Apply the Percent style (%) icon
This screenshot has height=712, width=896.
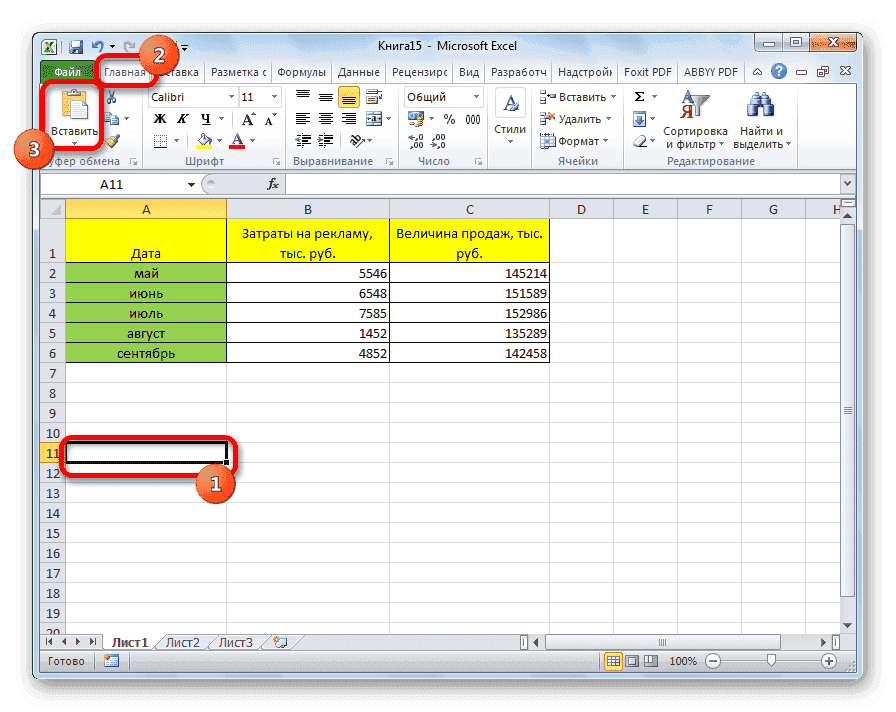(450, 118)
